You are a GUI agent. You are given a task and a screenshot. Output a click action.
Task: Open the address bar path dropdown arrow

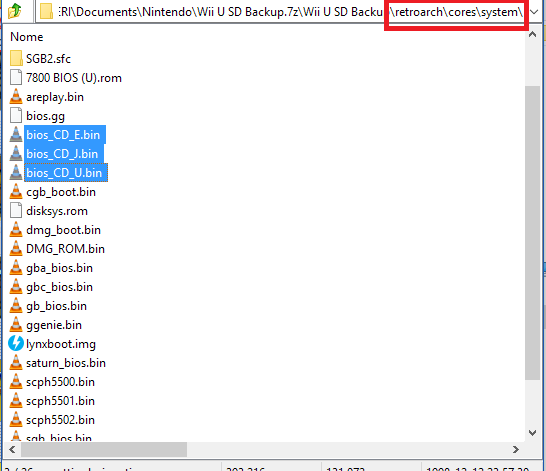534,12
